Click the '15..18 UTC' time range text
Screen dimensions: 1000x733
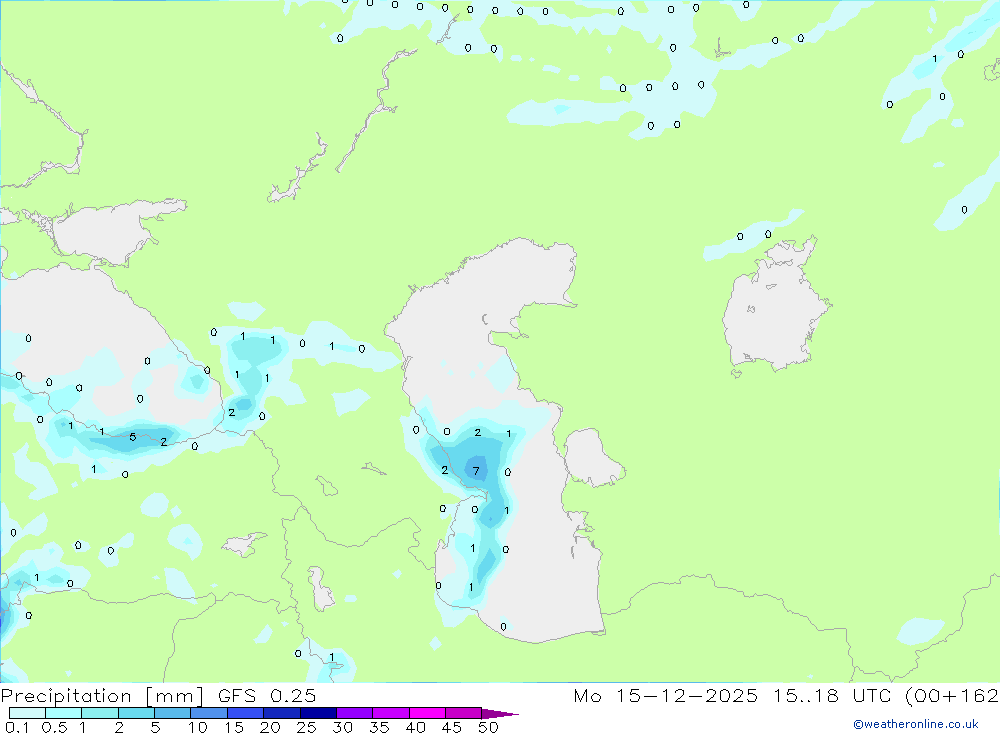point(832,696)
